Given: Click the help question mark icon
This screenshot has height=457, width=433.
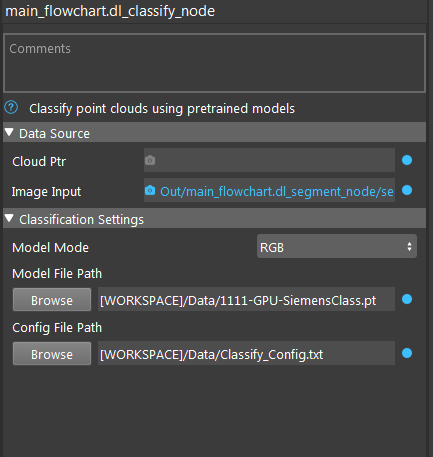Looking at the screenshot, I should tap(11, 108).
